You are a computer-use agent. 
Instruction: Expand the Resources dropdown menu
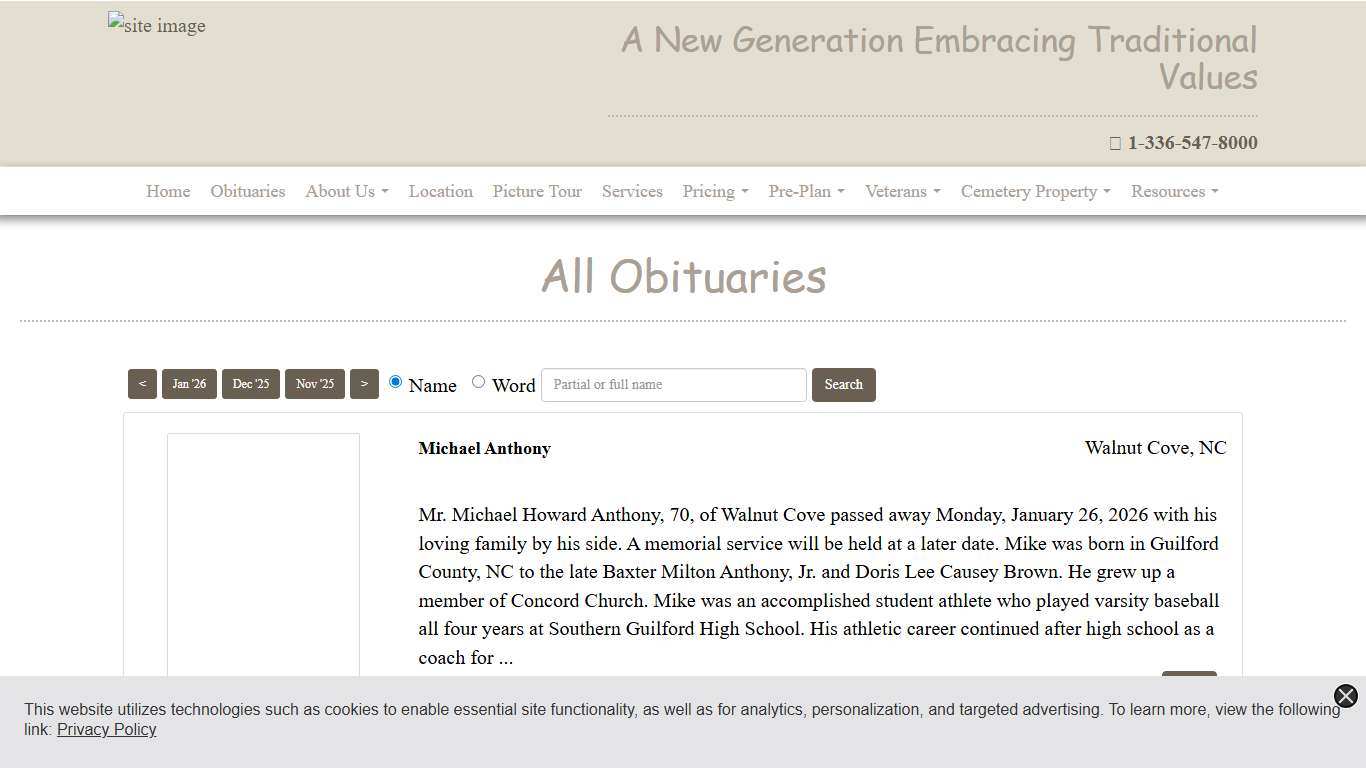1173,191
